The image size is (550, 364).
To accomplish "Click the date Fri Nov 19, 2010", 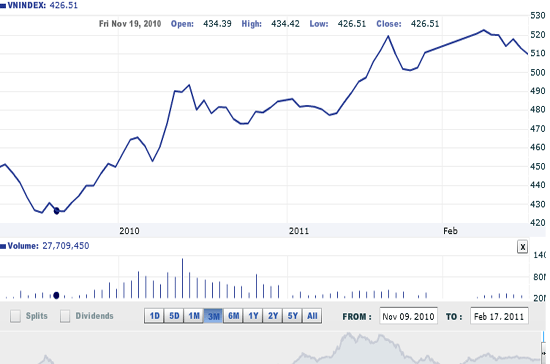I will pyautogui.click(x=130, y=24).
